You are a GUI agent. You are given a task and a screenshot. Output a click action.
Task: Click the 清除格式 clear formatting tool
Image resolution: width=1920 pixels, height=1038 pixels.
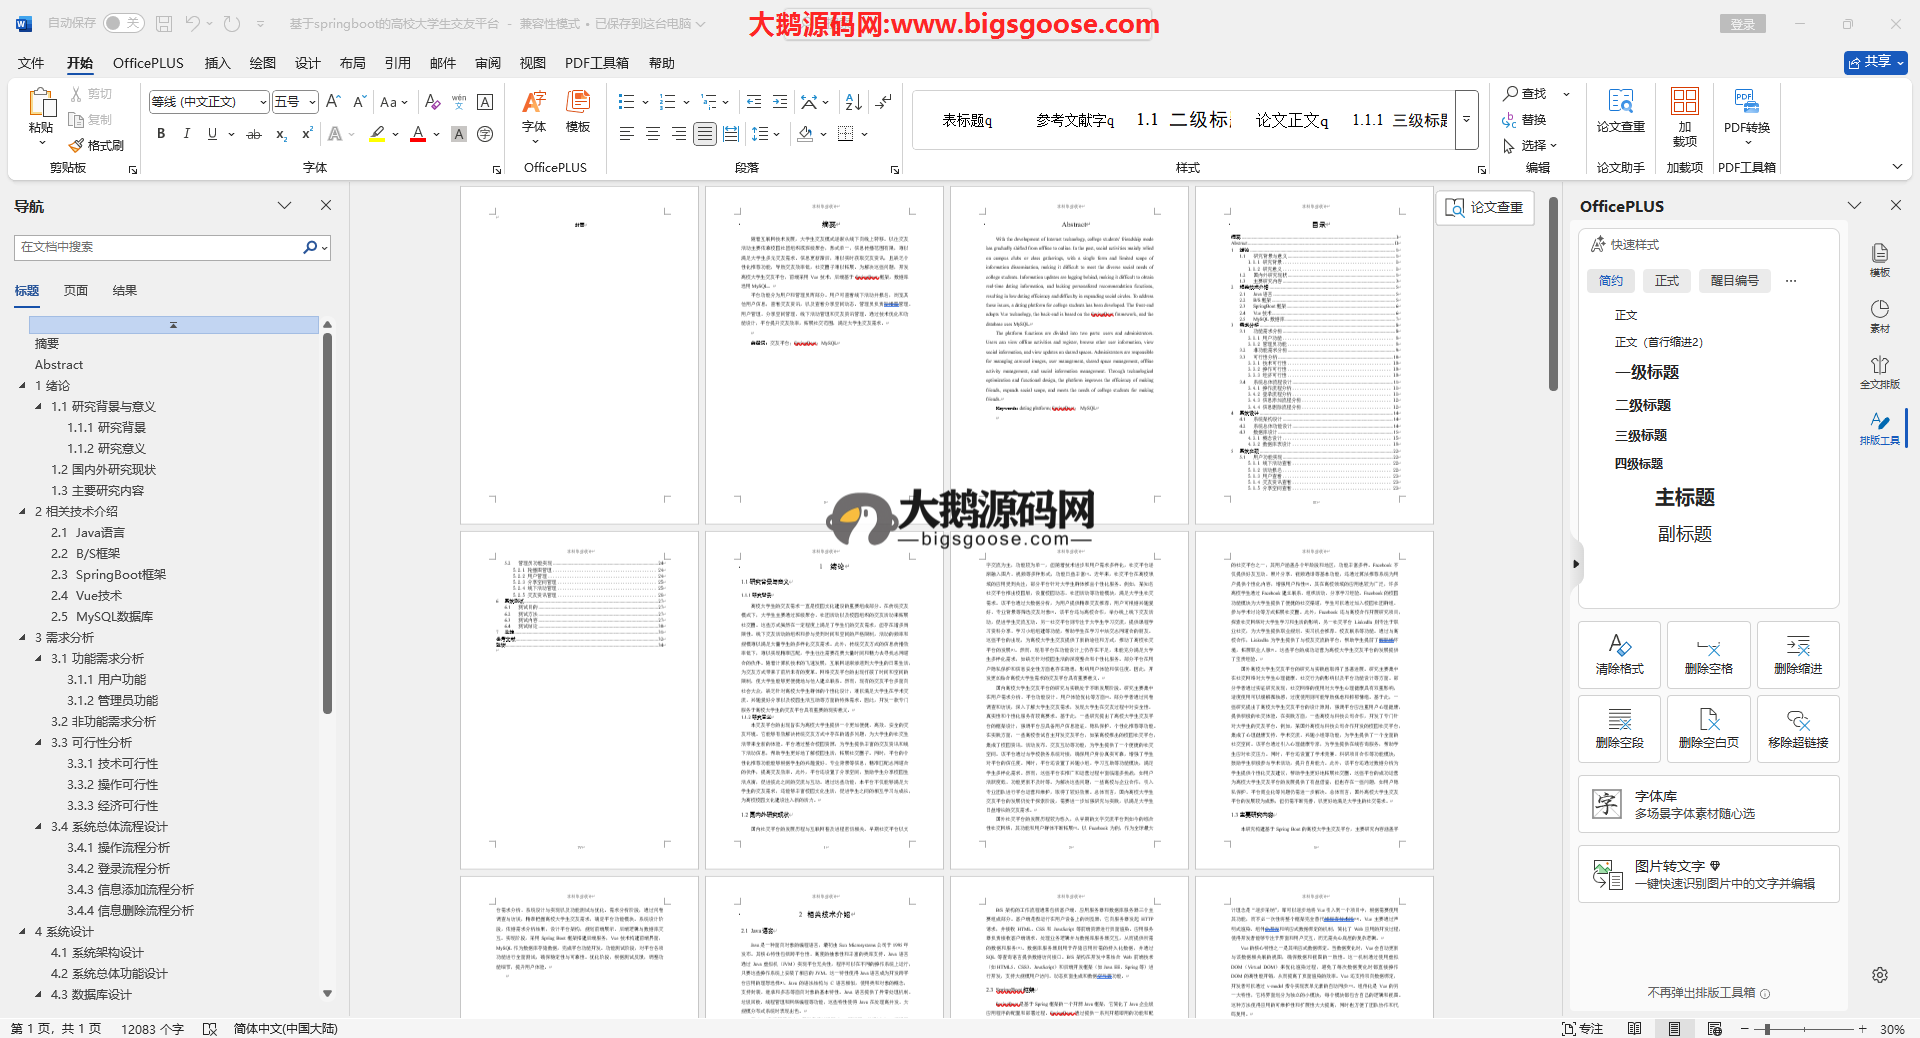tap(1619, 655)
